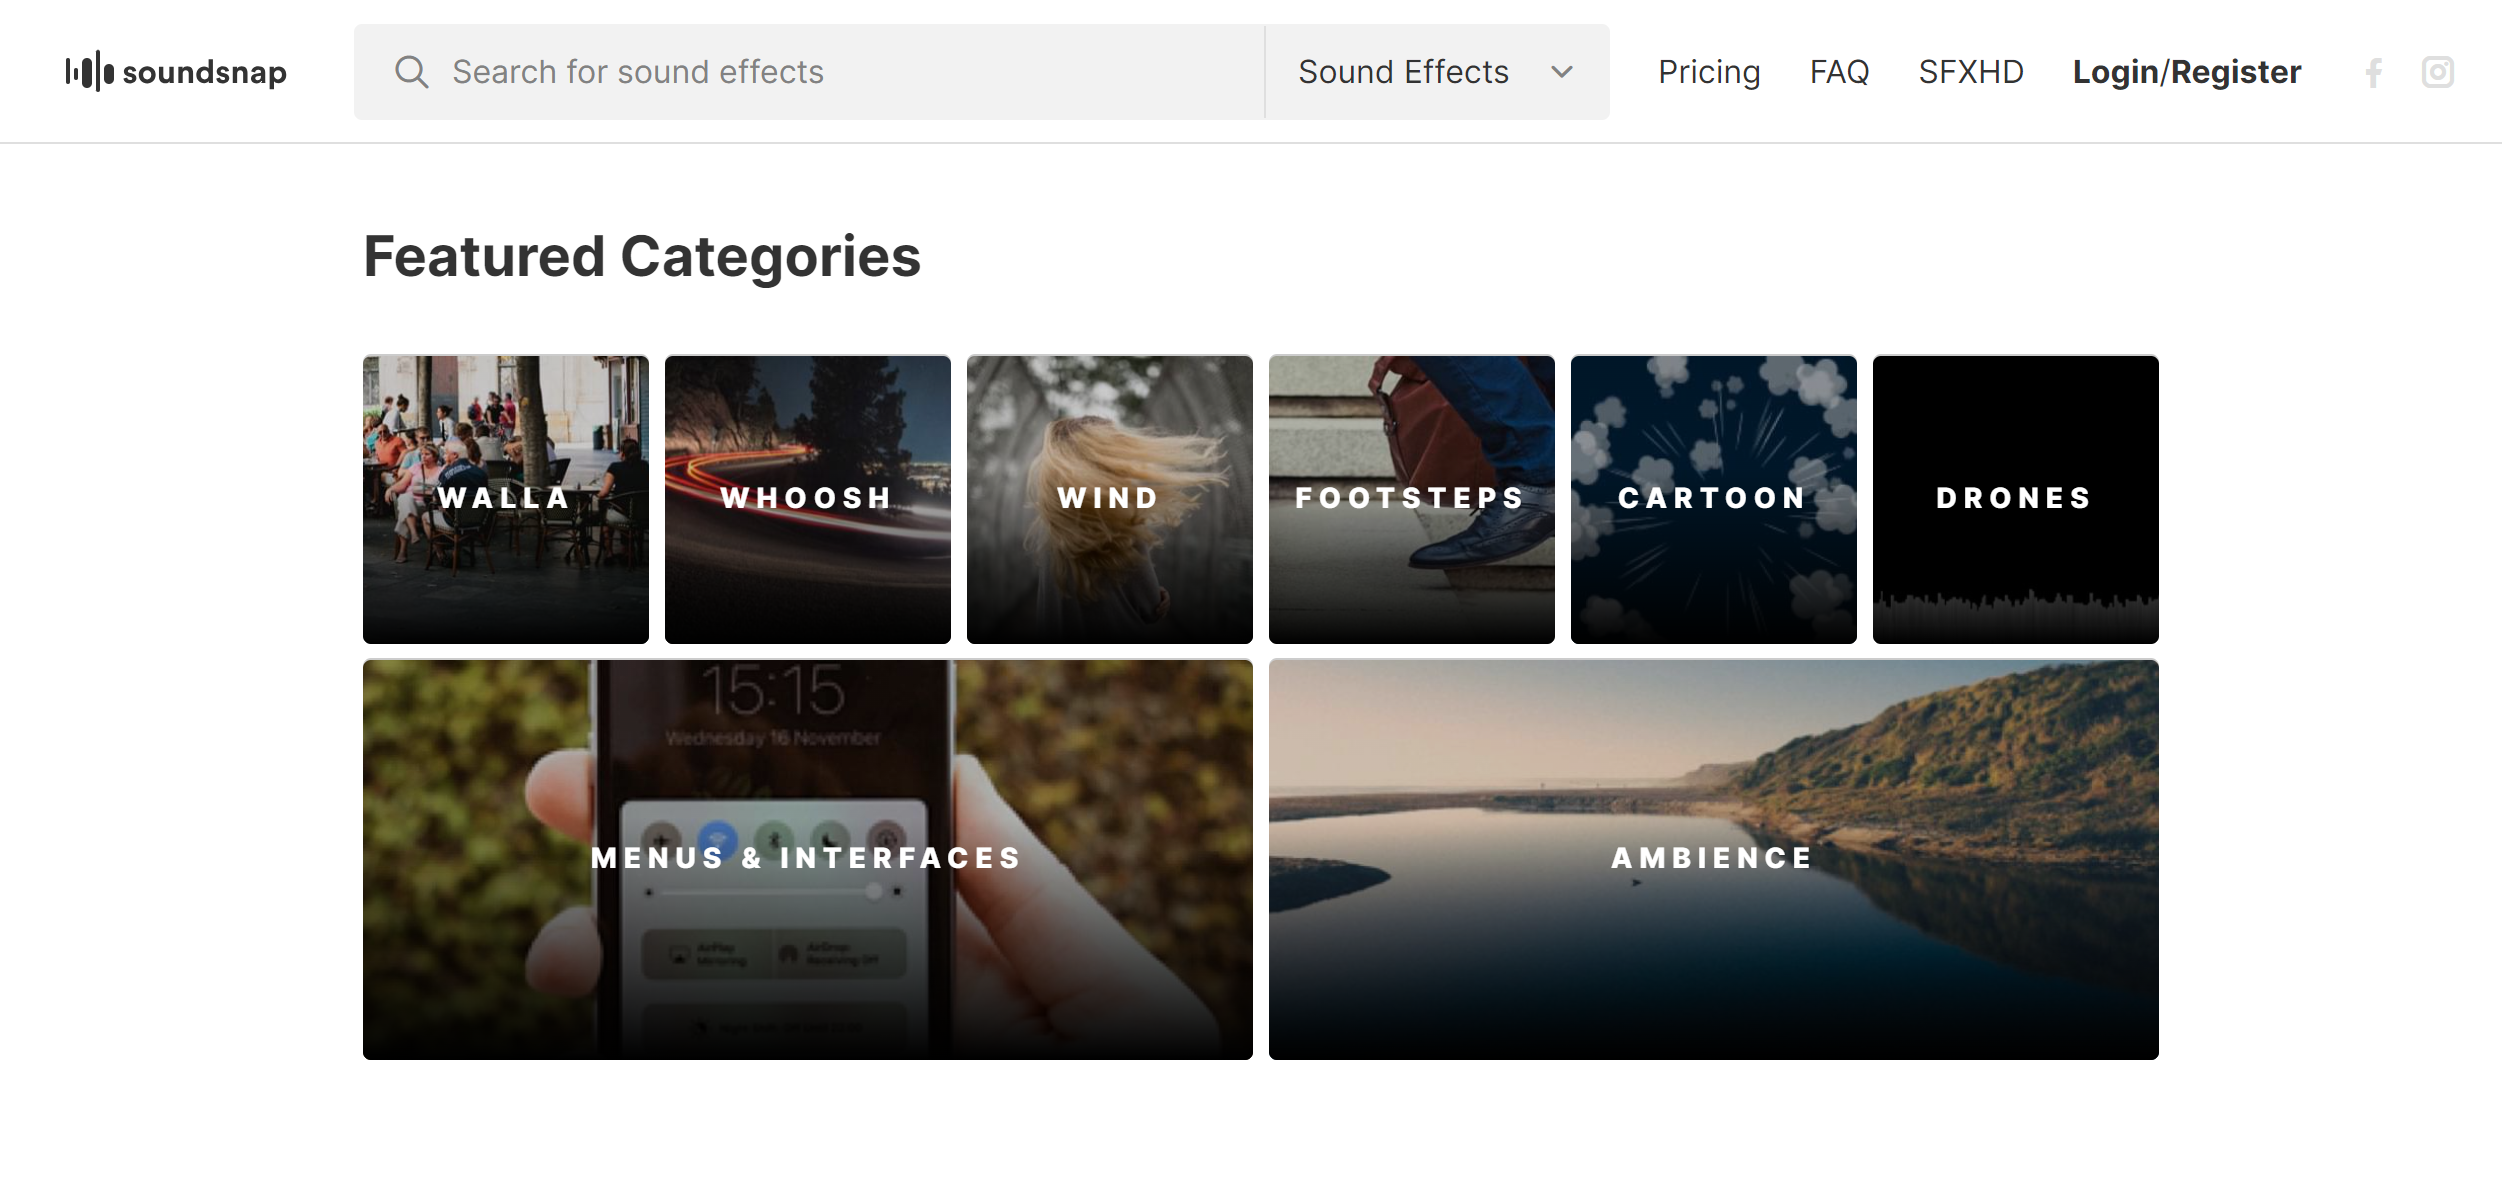Browse the Footsteps category tile
This screenshot has height=1186, width=2502.
point(1411,498)
